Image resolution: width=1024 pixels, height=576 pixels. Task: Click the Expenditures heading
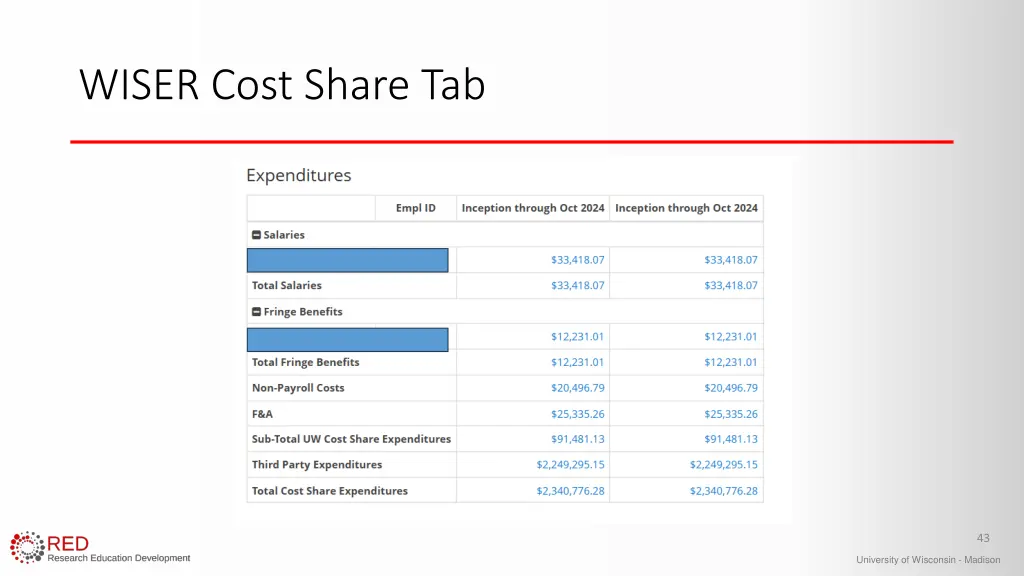click(298, 176)
